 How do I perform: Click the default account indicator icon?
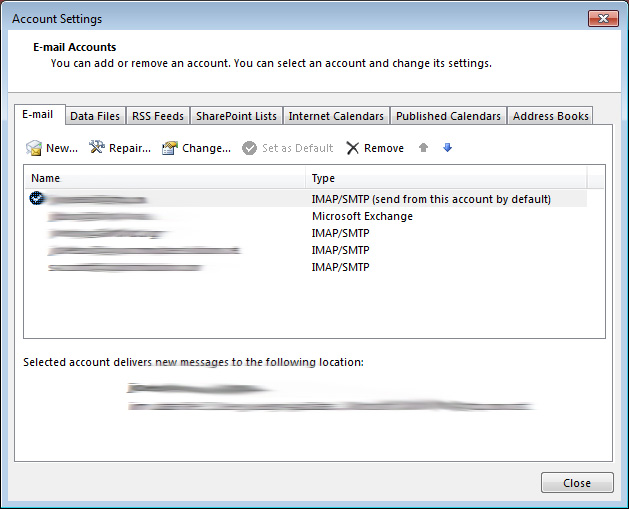(37, 198)
